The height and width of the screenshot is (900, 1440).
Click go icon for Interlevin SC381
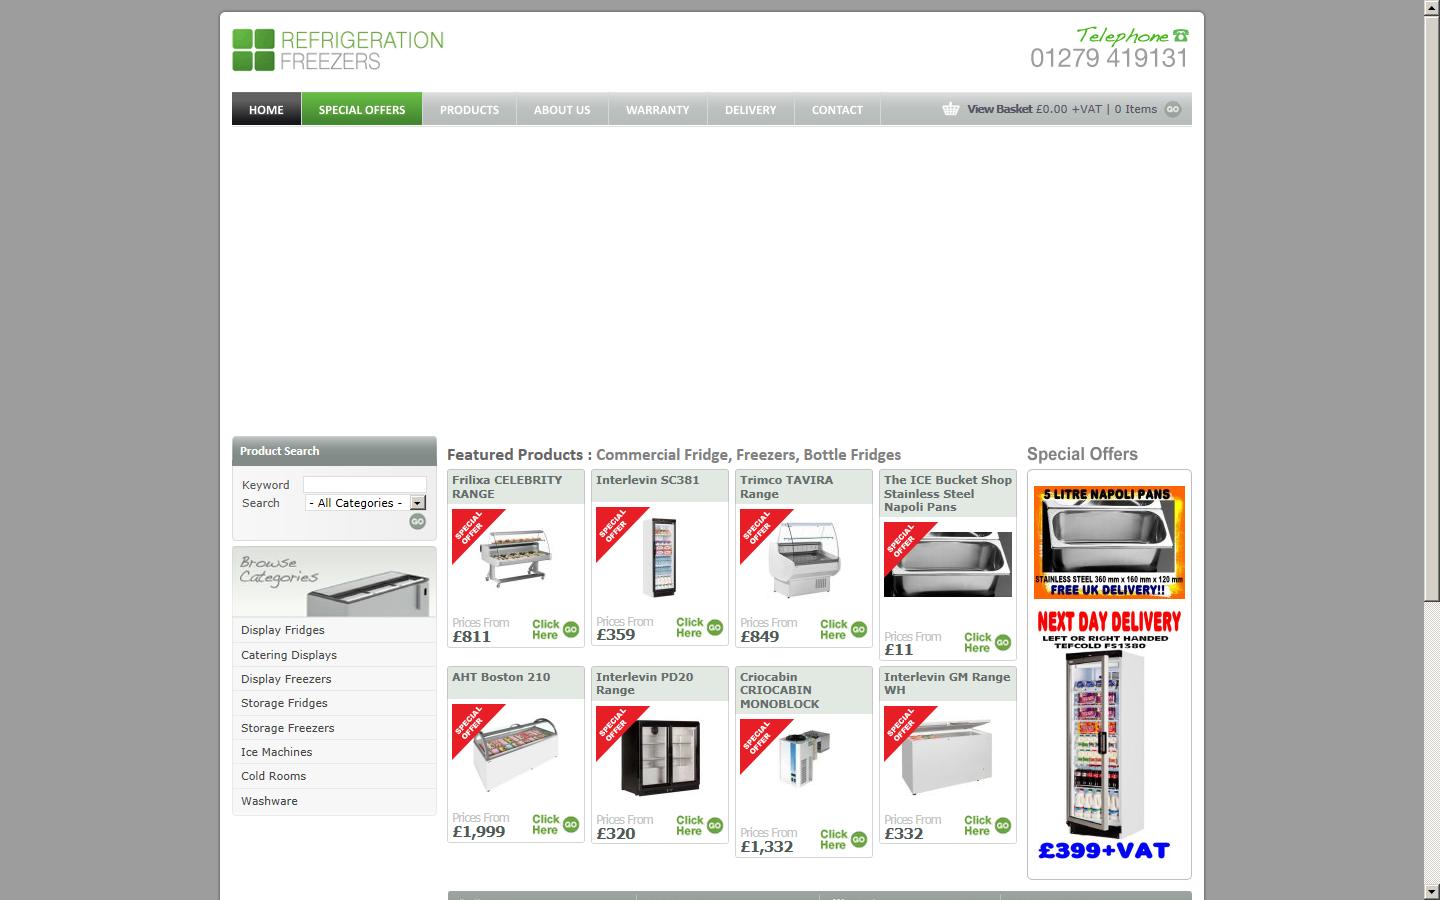pyautogui.click(x=715, y=627)
